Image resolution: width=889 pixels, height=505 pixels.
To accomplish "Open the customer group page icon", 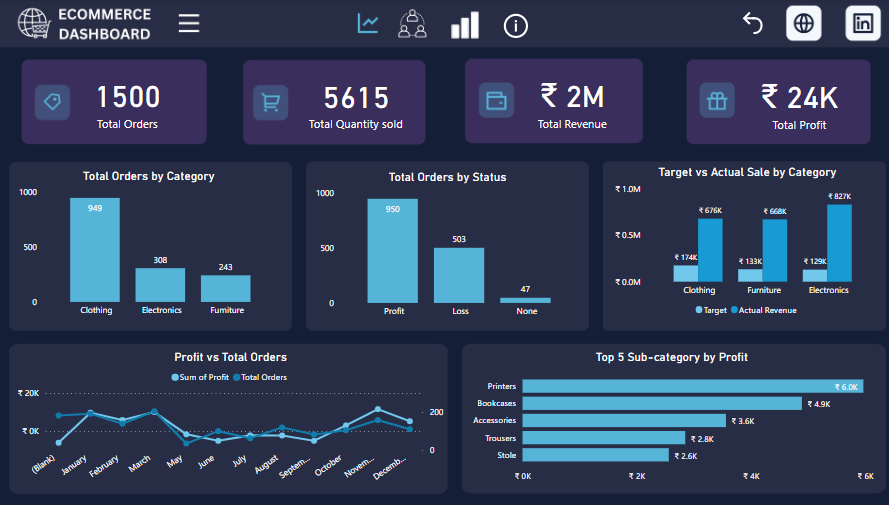I will (412, 24).
